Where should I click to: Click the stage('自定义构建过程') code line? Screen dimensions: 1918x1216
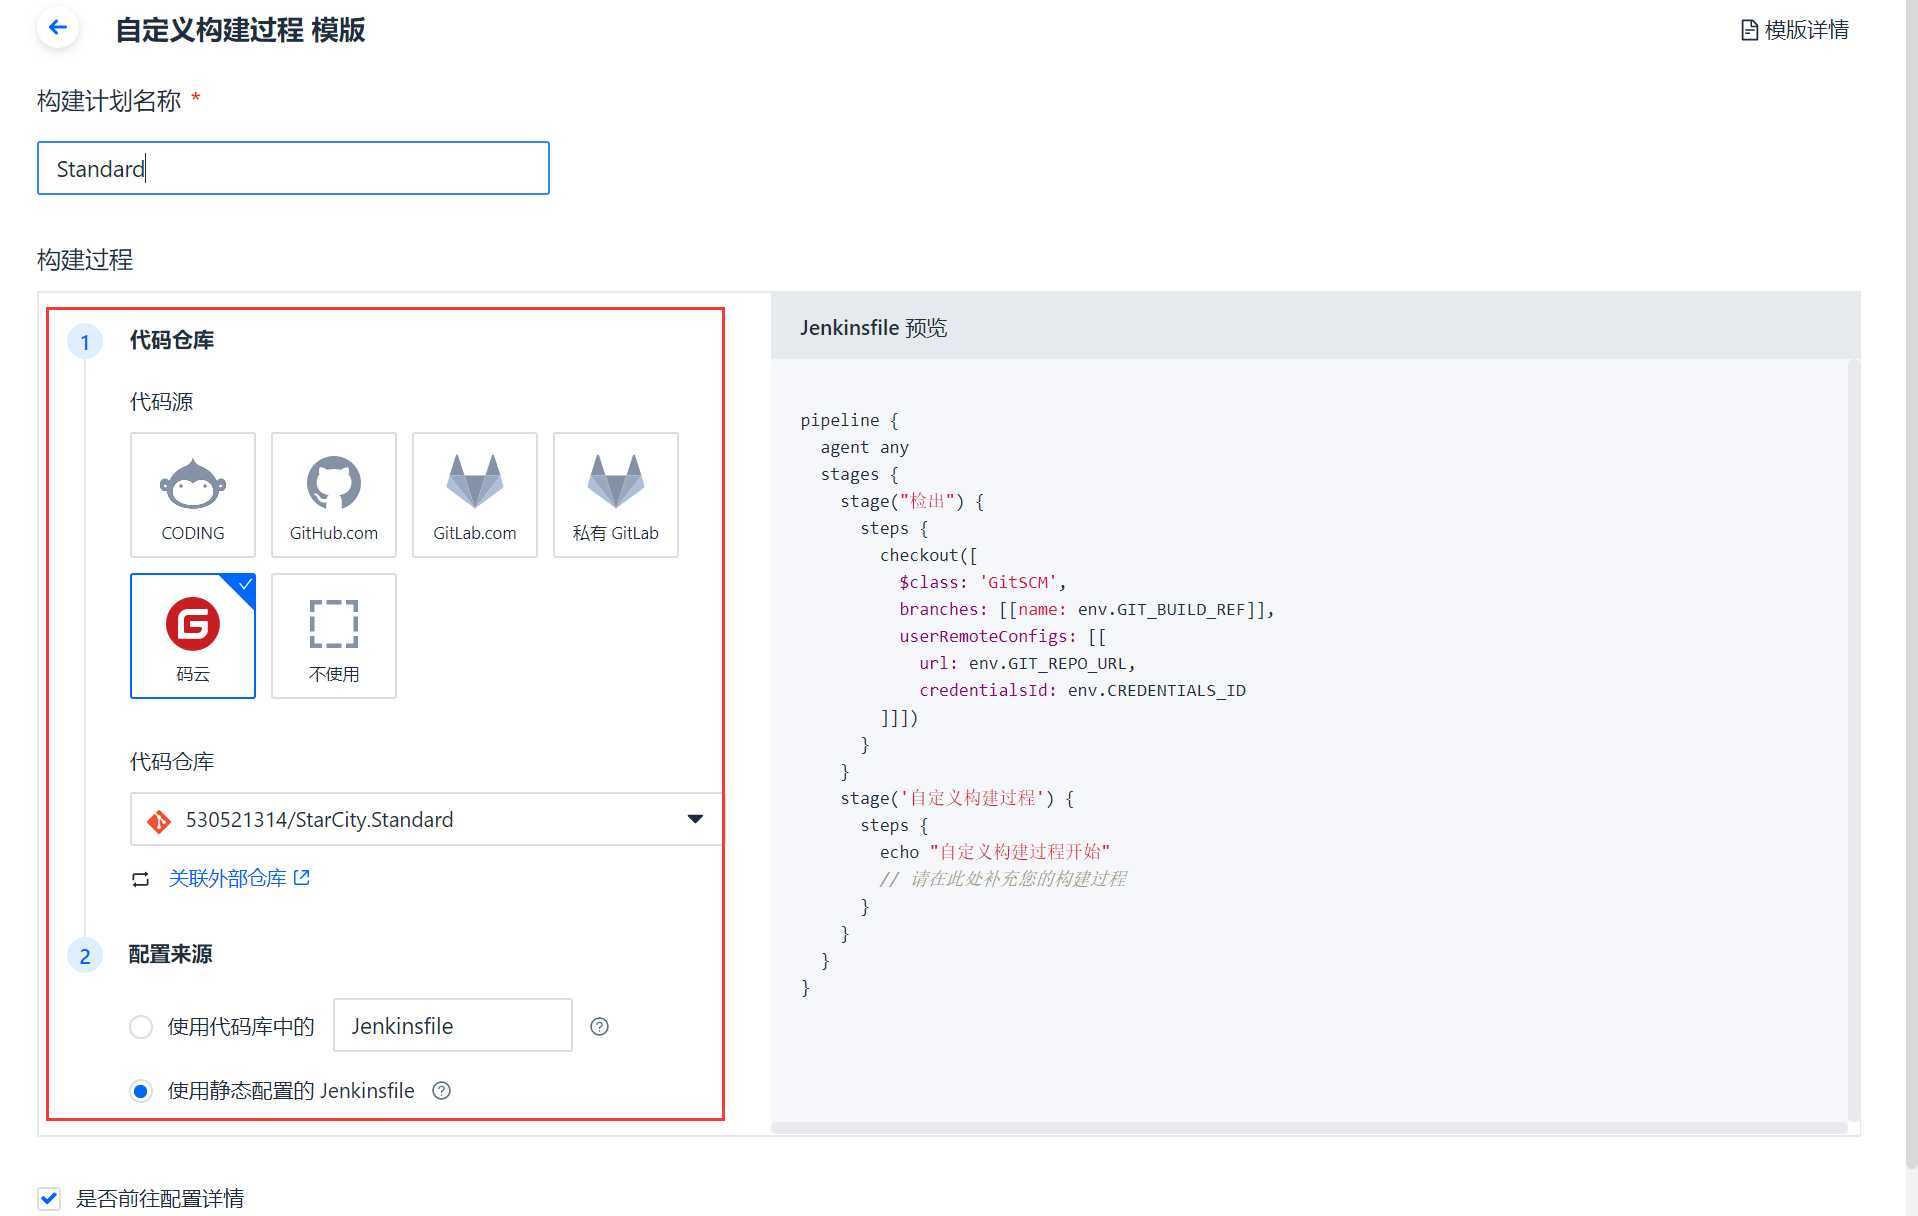[x=957, y=798]
